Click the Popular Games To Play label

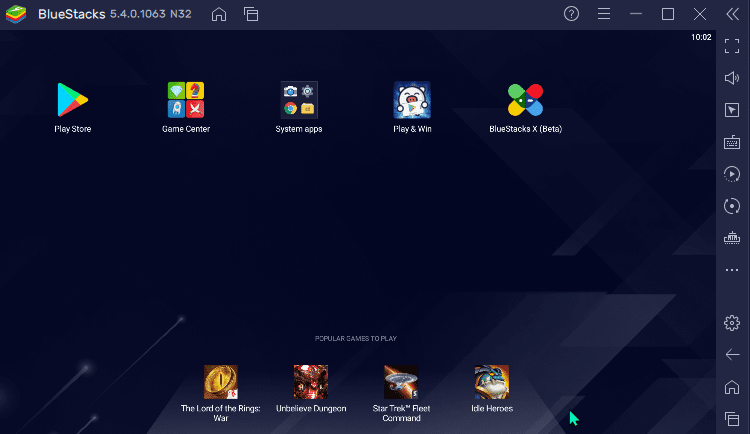[x=356, y=338]
